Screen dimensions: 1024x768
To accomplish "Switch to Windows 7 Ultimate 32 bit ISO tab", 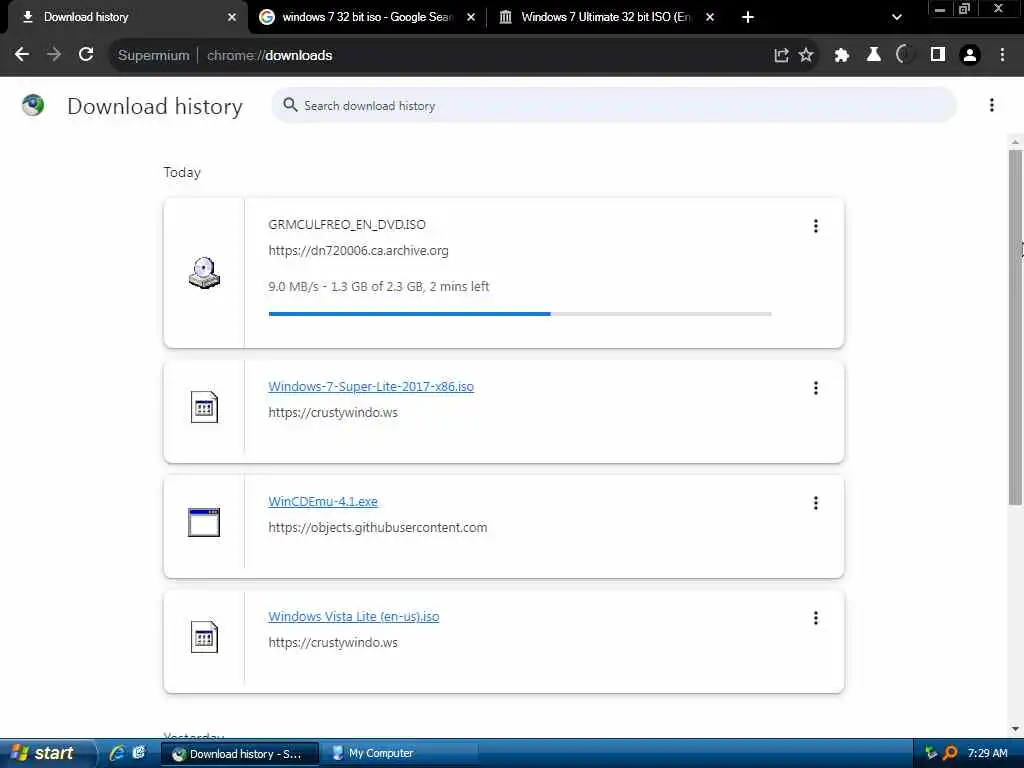I will coord(607,17).
